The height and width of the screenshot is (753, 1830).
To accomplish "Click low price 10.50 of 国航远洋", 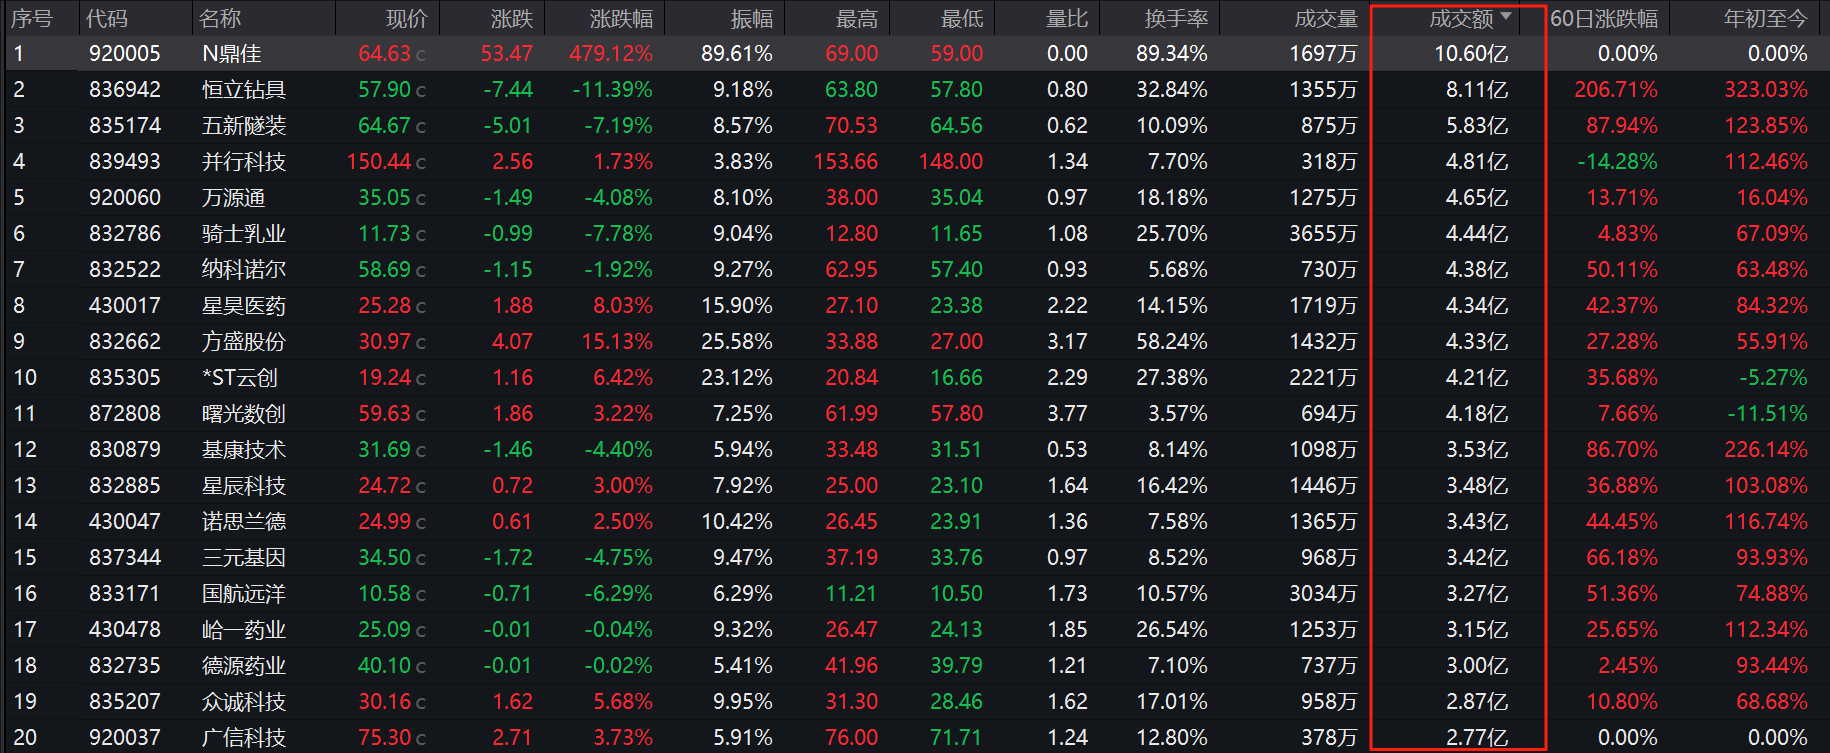I will 957,594.
